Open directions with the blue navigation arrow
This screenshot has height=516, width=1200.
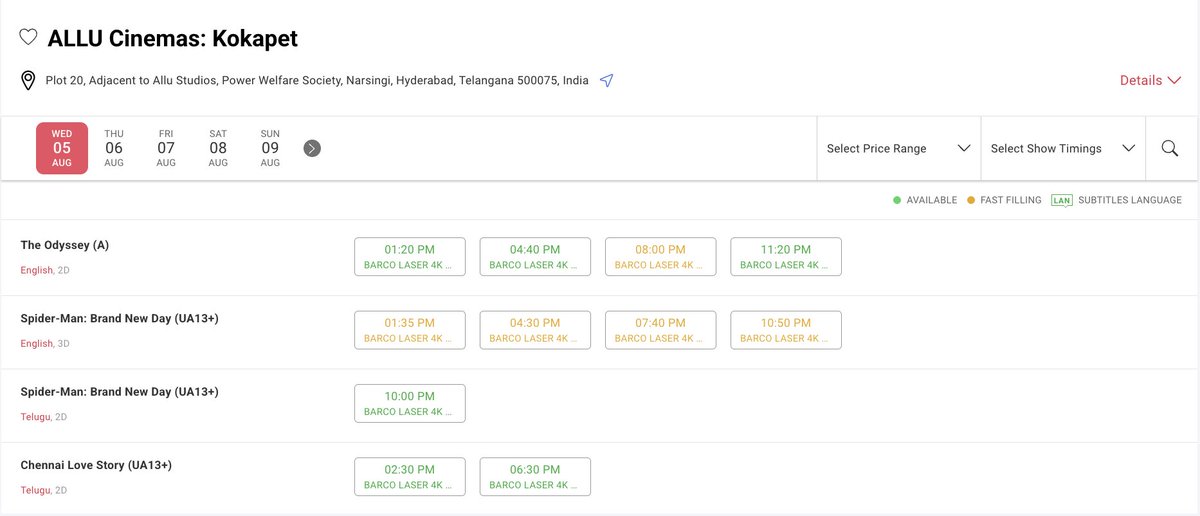[x=606, y=80]
